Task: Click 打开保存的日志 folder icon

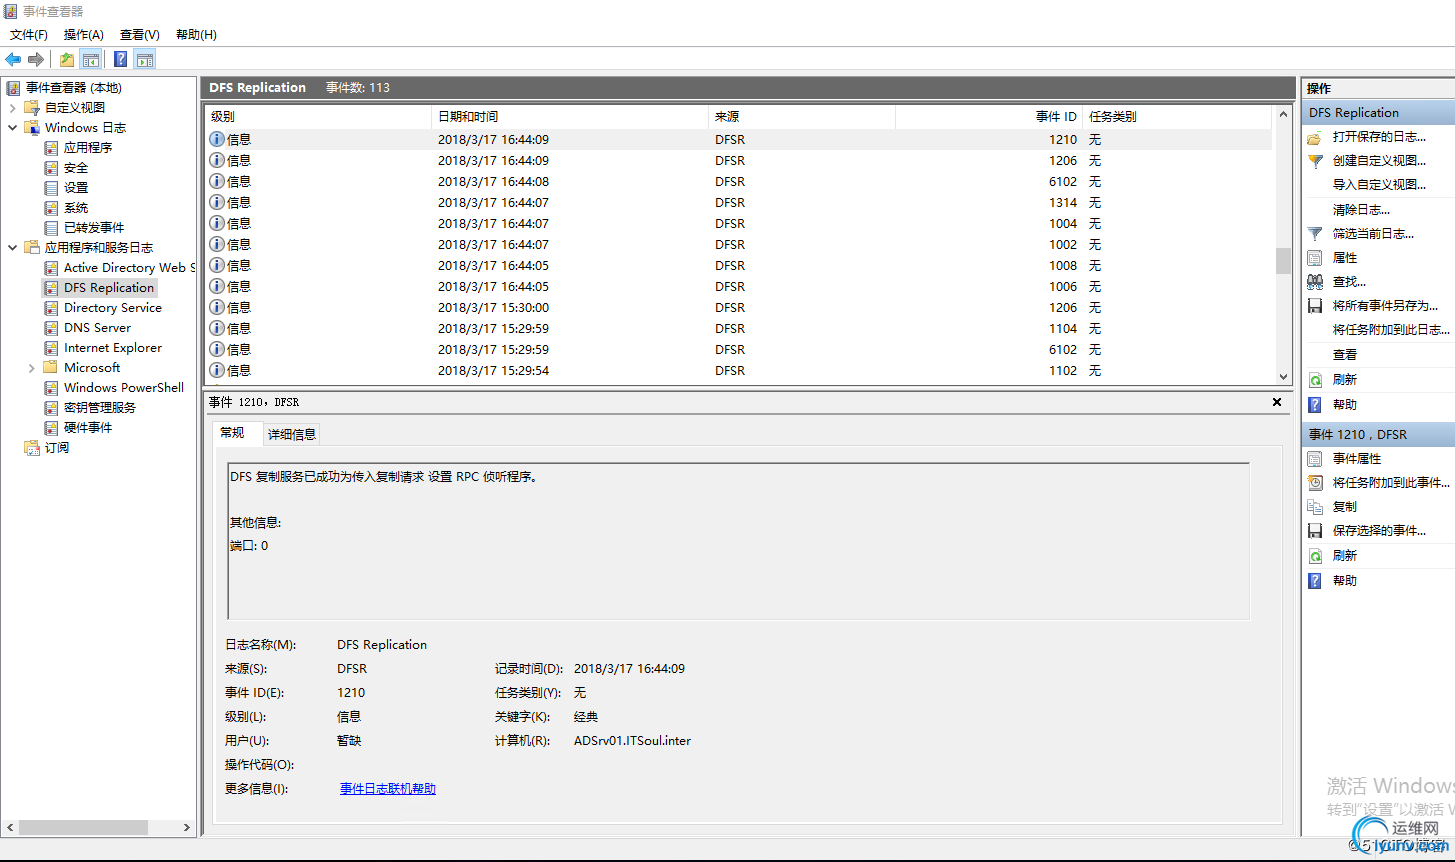Action: click(1315, 137)
